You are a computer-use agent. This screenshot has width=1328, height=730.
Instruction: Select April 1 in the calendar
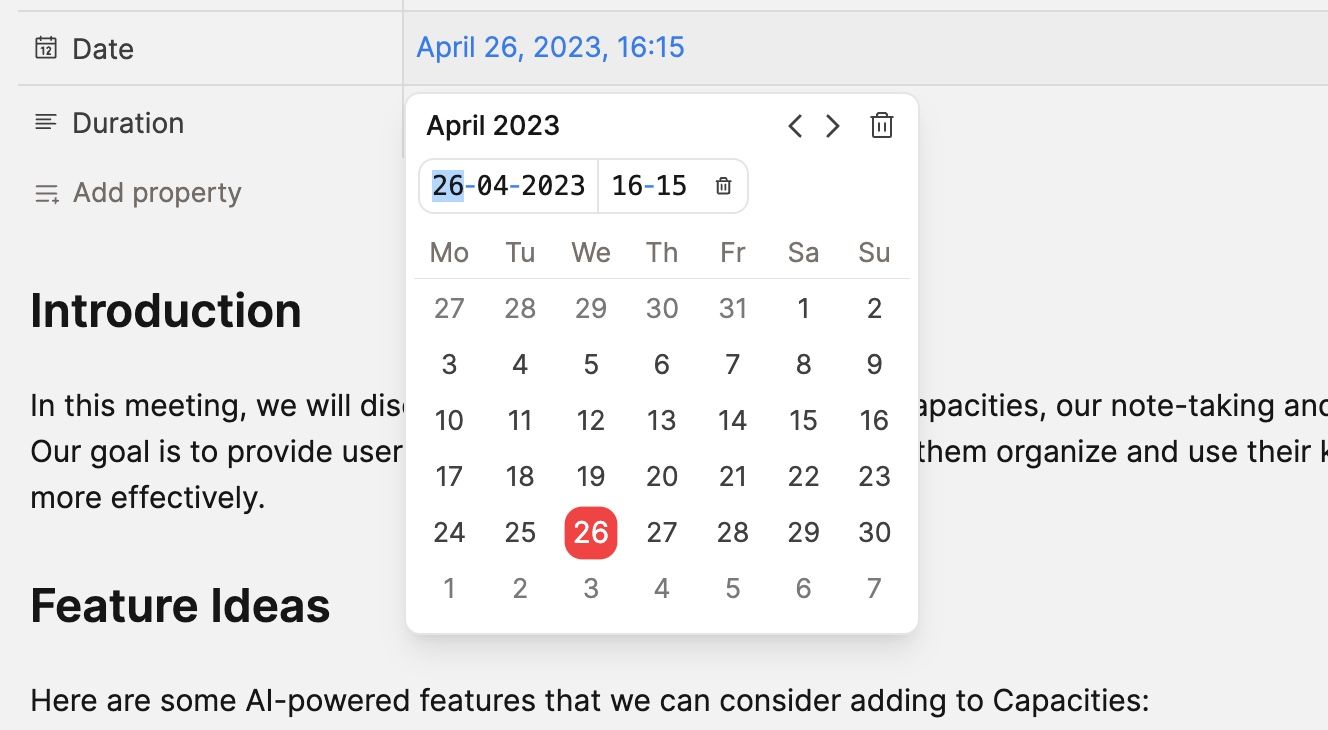pyautogui.click(x=803, y=308)
